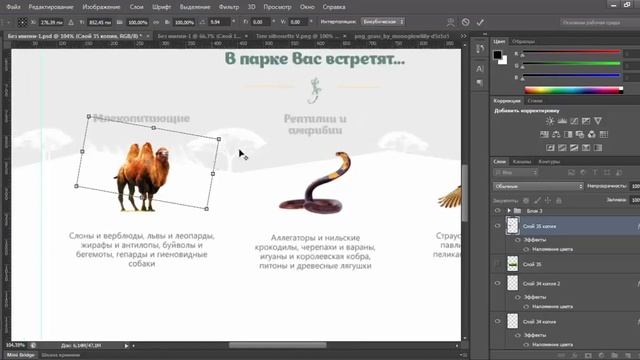Open the status bar info arrow menu
This screenshot has height=360, width=640.
(x=127, y=346)
